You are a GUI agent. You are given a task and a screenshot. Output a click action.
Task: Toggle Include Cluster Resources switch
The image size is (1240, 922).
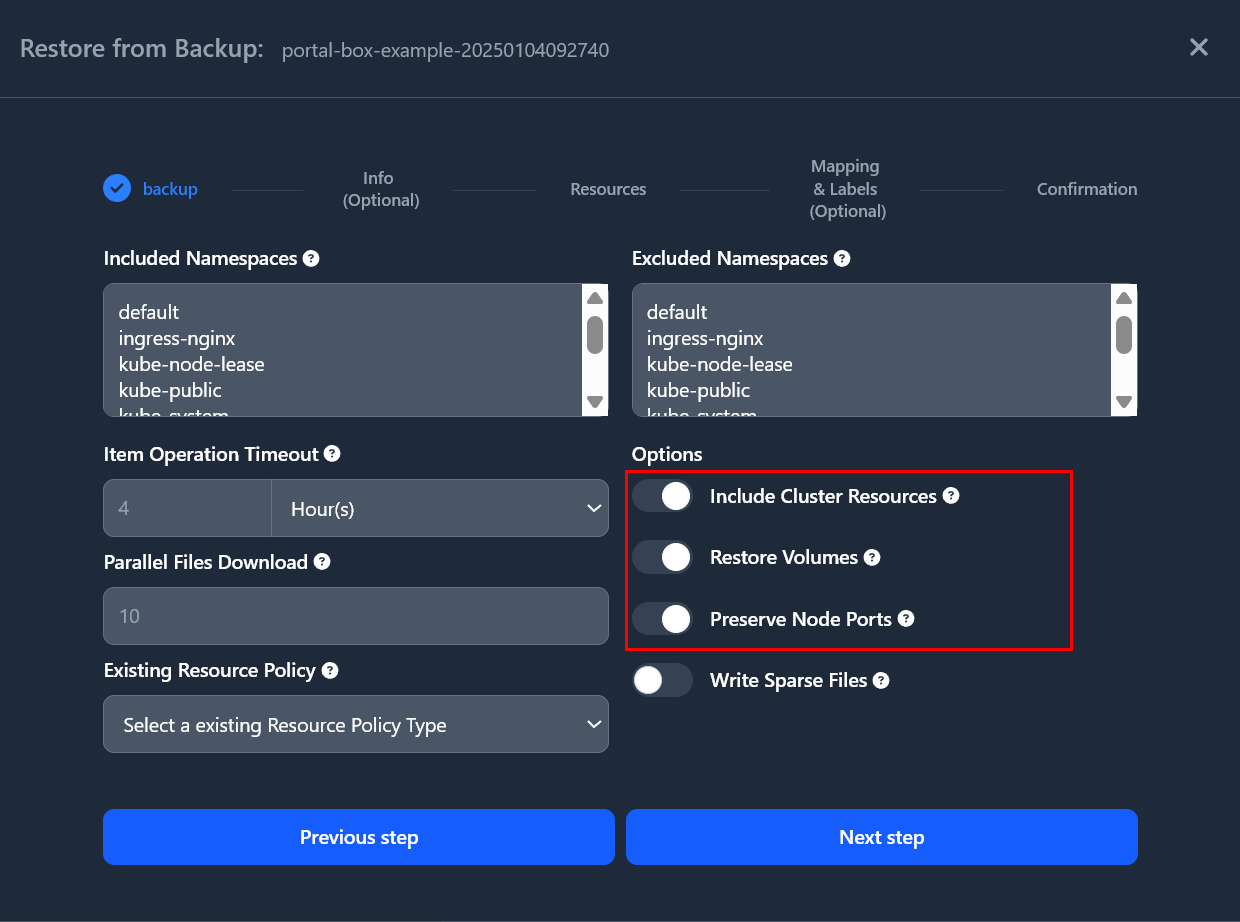pyautogui.click(x=662, y=496)
